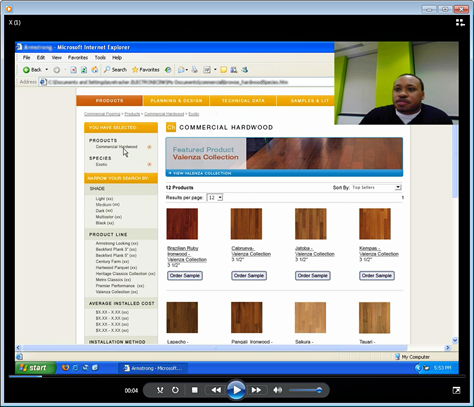The height and width of the screenshot is (407, 474).
Task: Click the IE Back button
Action: pos(32,70)
